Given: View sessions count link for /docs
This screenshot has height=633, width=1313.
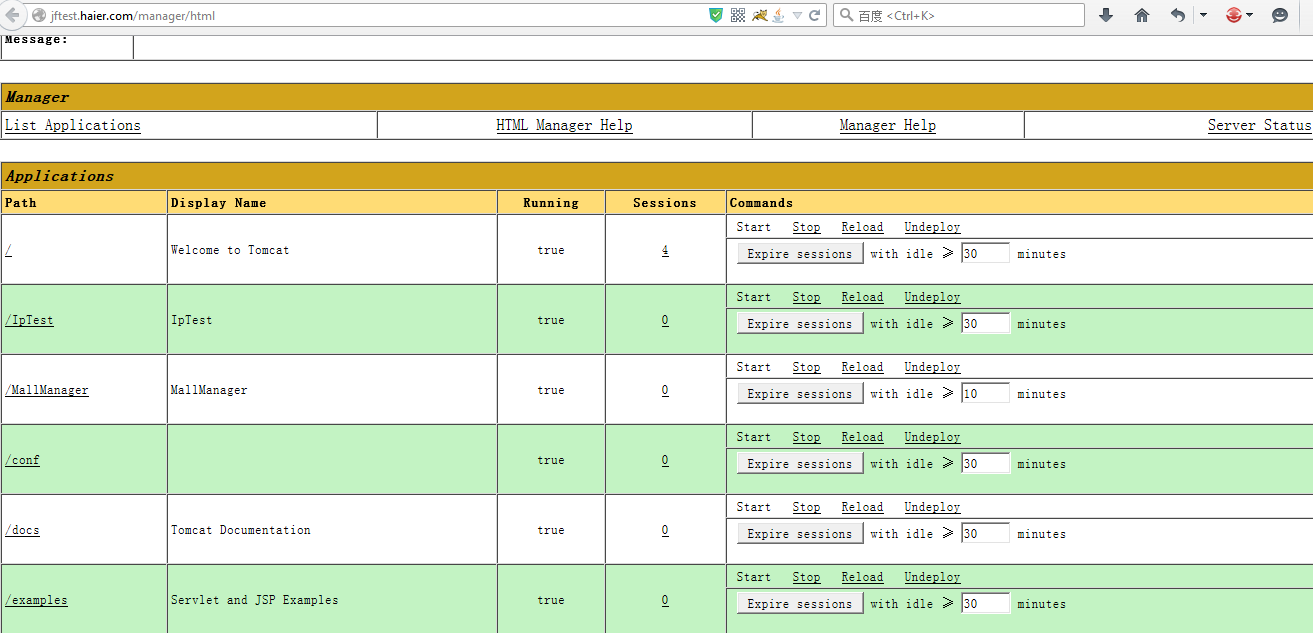Looking at the screenshot, I should coord(665,530).
